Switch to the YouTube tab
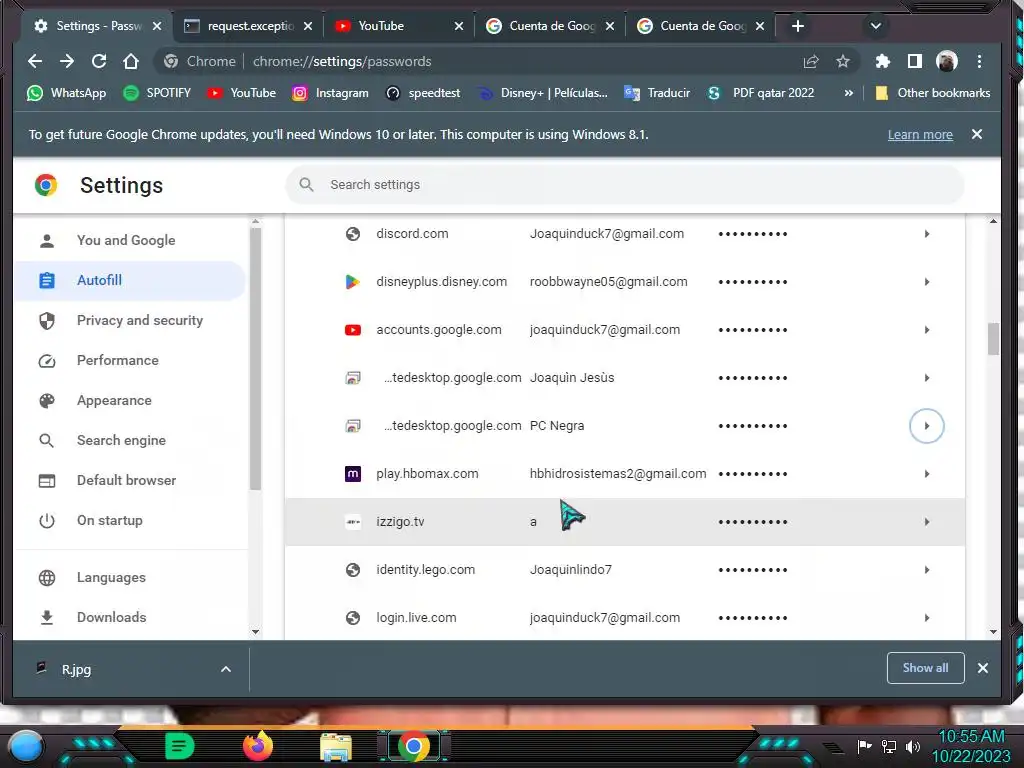1024x768 pixels. click(398, 26)
